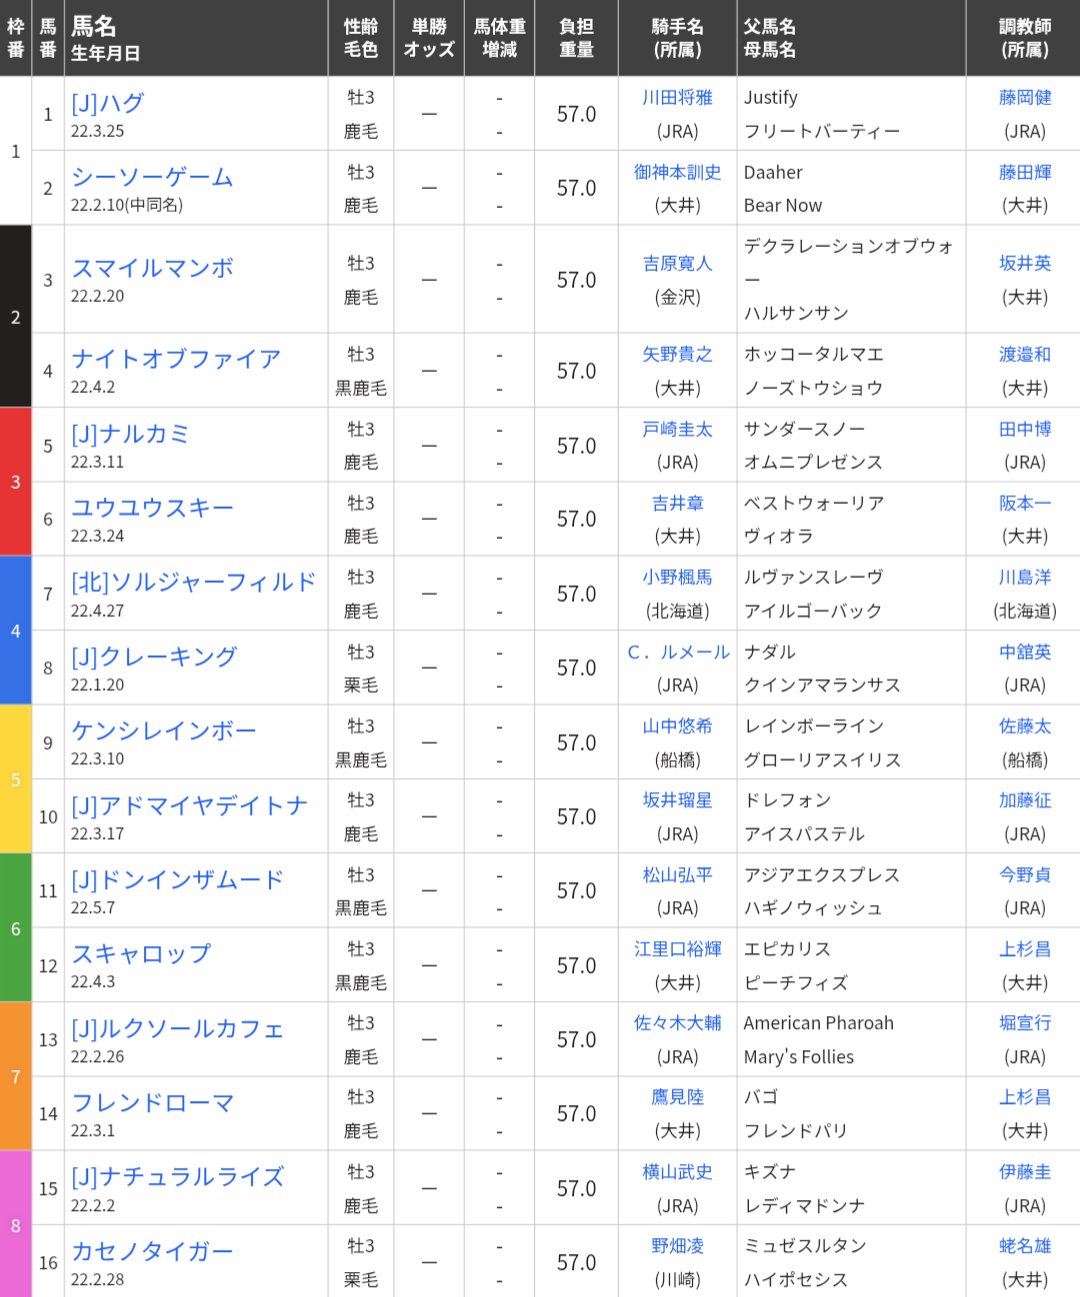Open trainer page for 藤岡健
This screenshot has height=1297, width=1080.
tap(1023, 97)
